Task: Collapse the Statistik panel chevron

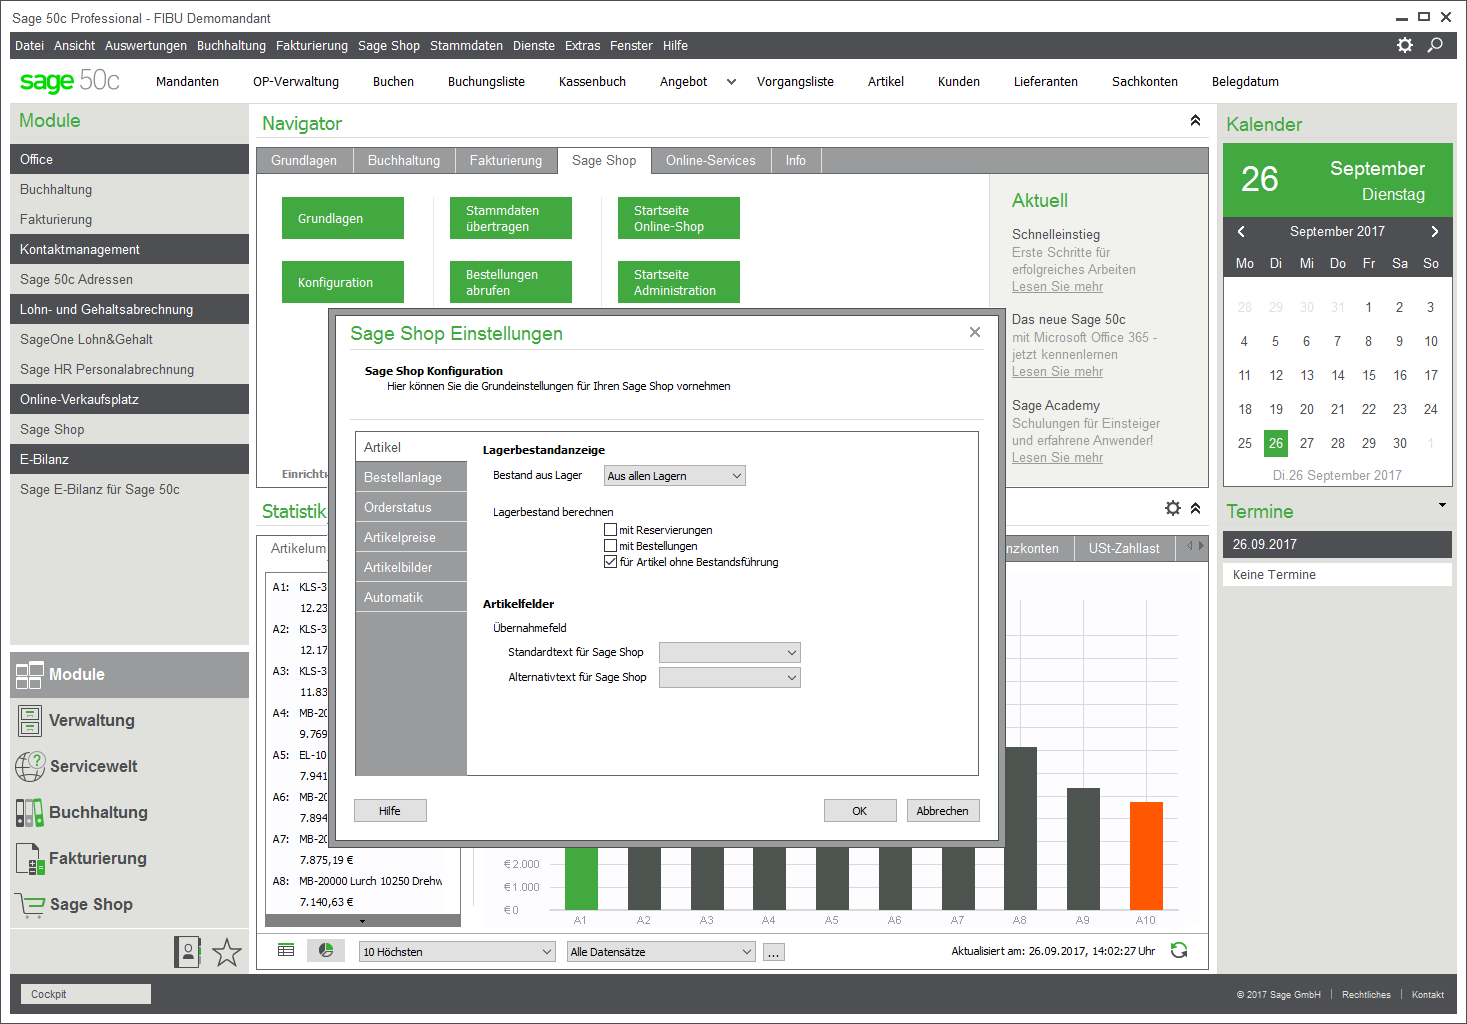Action: [1195, 508]
